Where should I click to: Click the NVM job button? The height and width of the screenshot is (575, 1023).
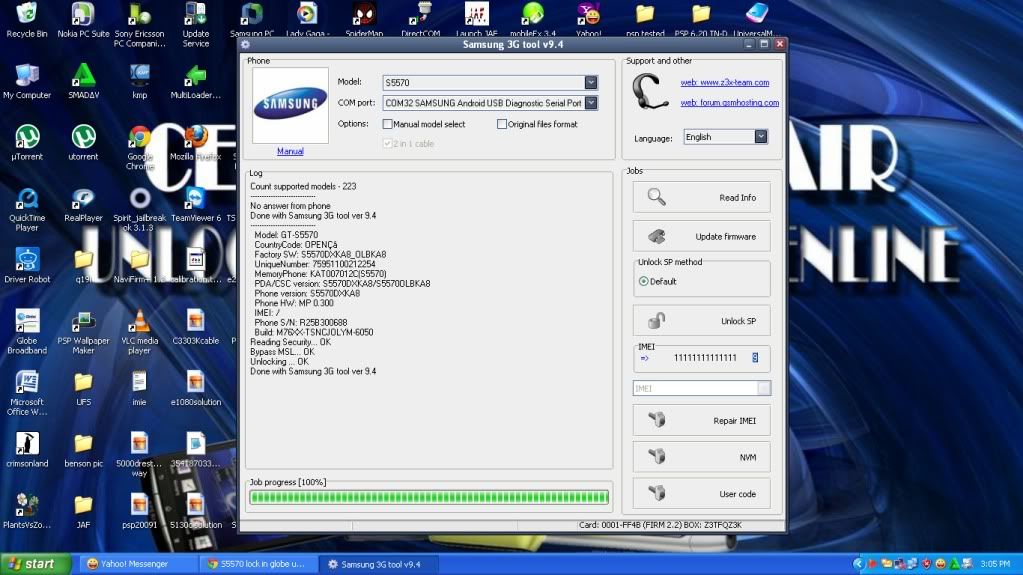click(x=701, y=457)
